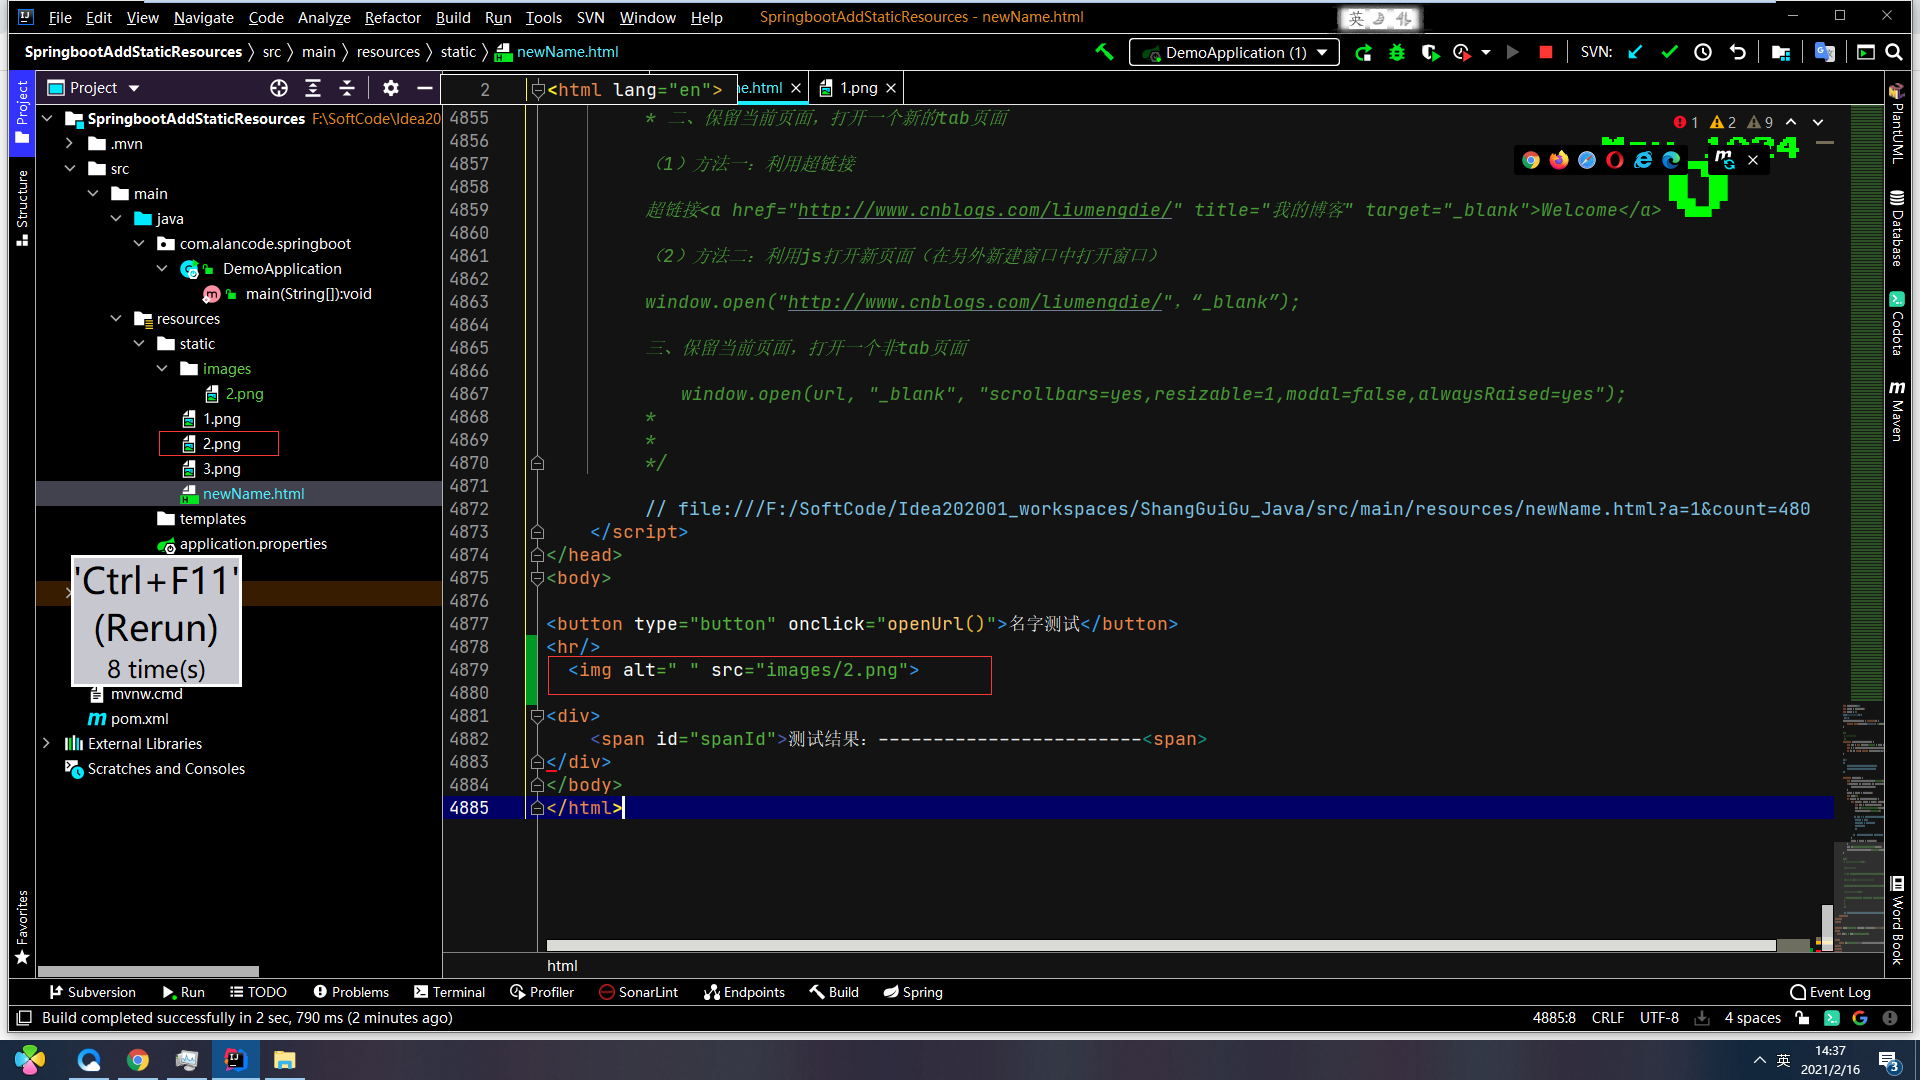Screen dimensions: 1920x1080
Task: Toggle the read-only lock icon in status bar
Action: tap(1802, 1018)
